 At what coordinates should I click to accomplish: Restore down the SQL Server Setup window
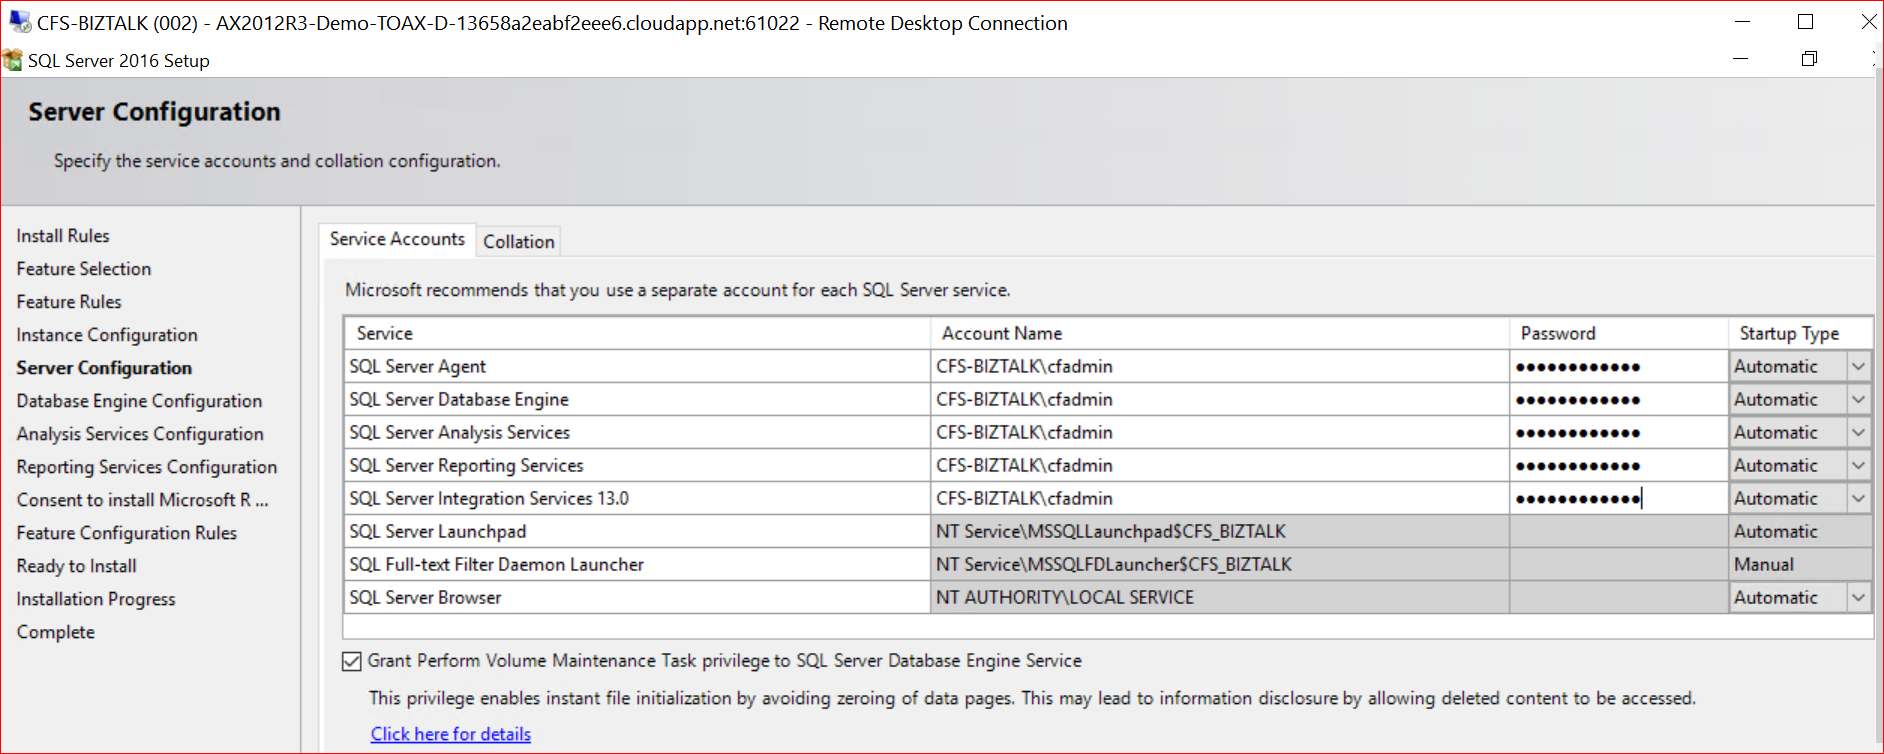click(x=1808, y=59)
